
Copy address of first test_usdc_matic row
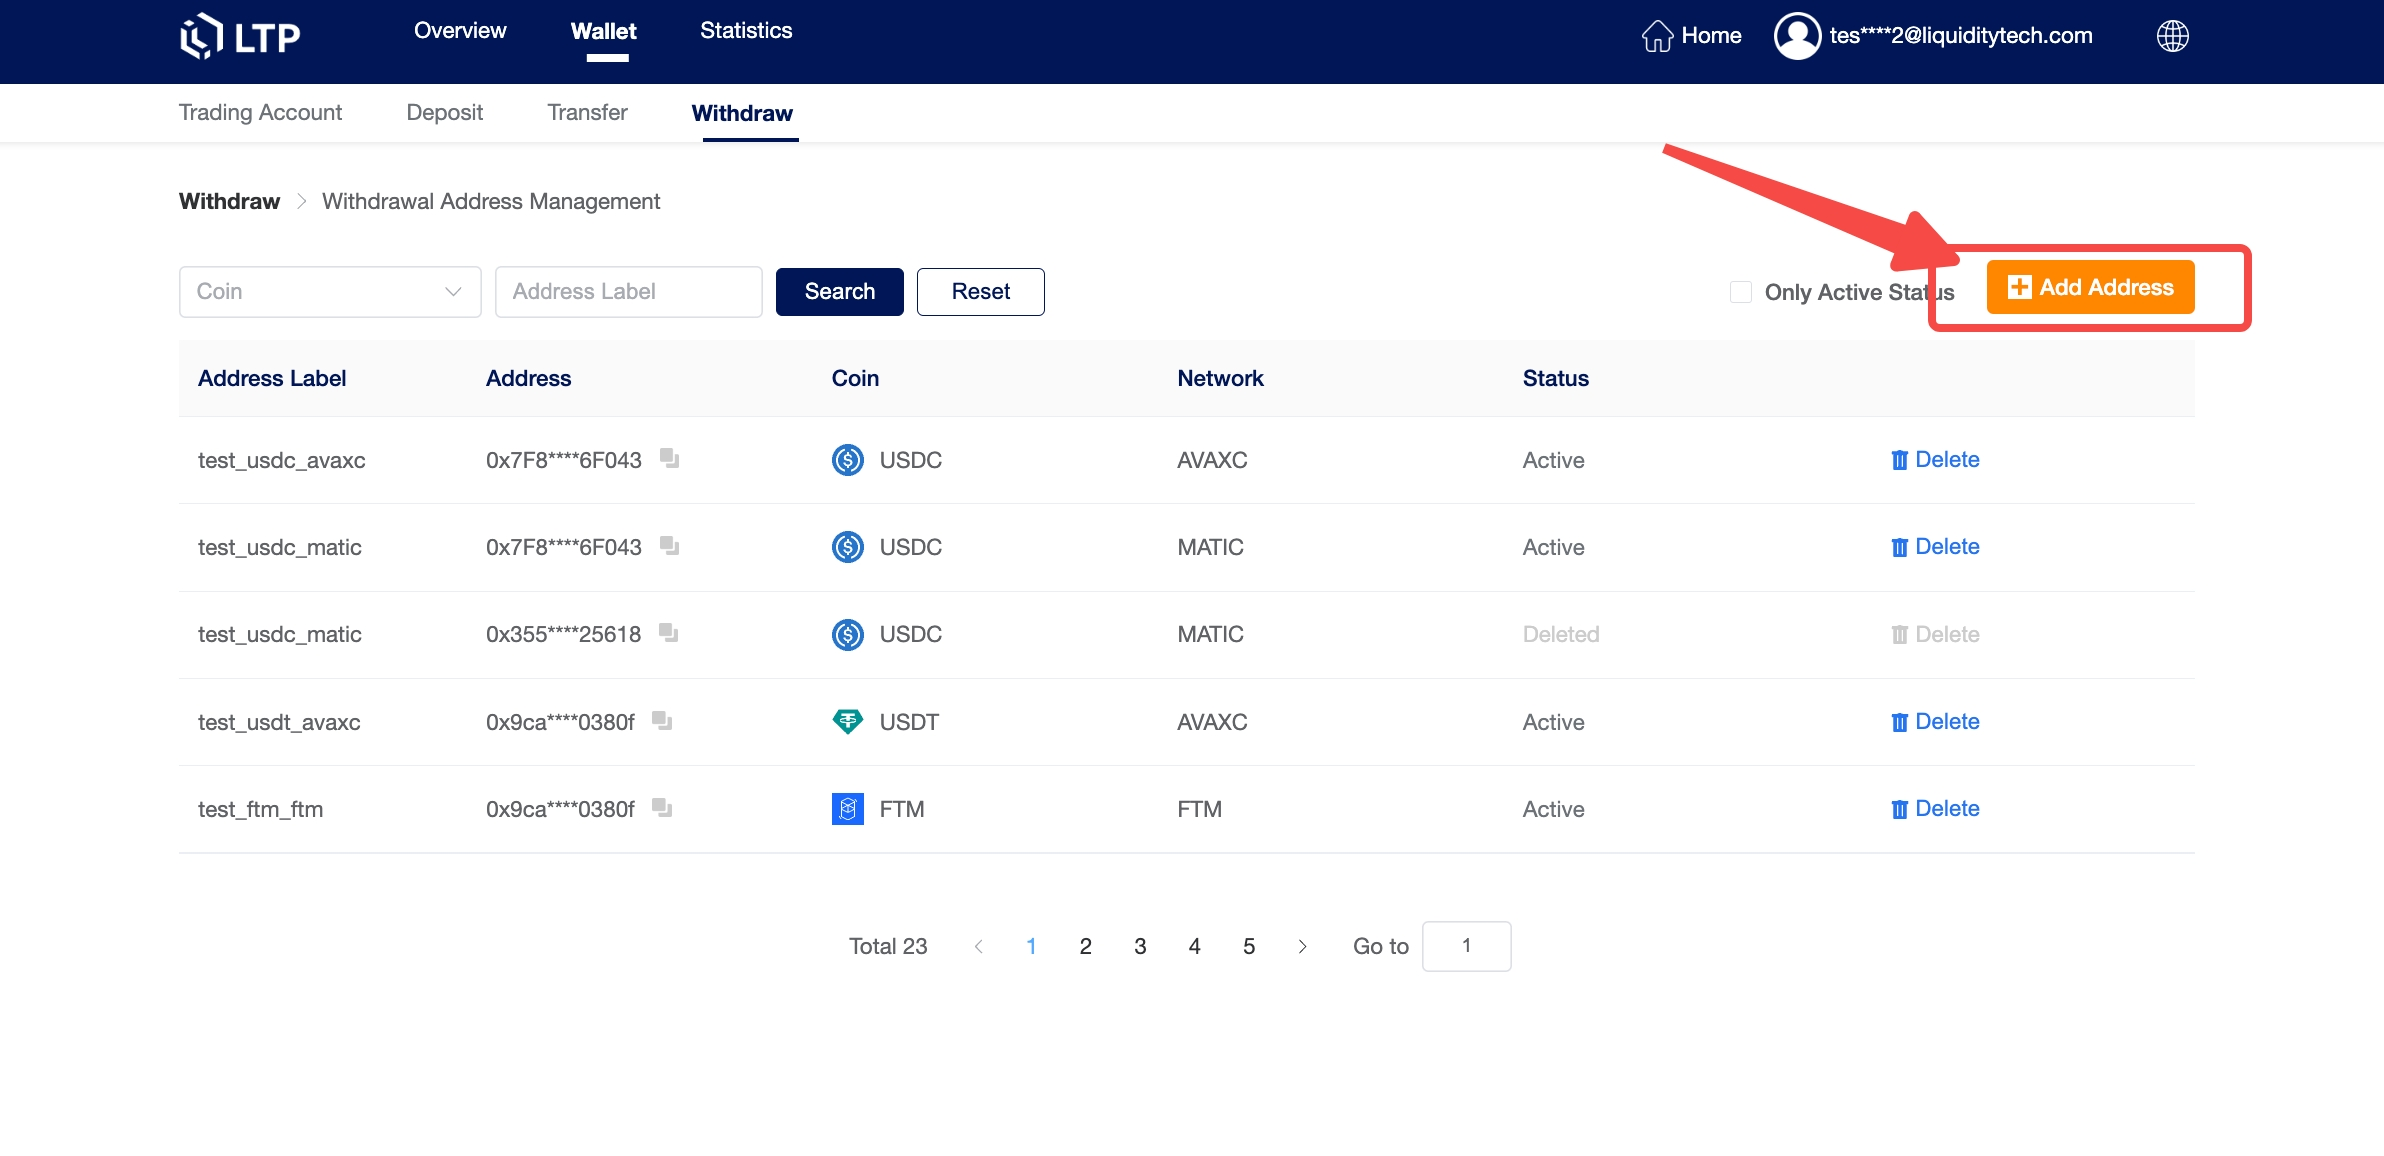[x=669, y=546]
